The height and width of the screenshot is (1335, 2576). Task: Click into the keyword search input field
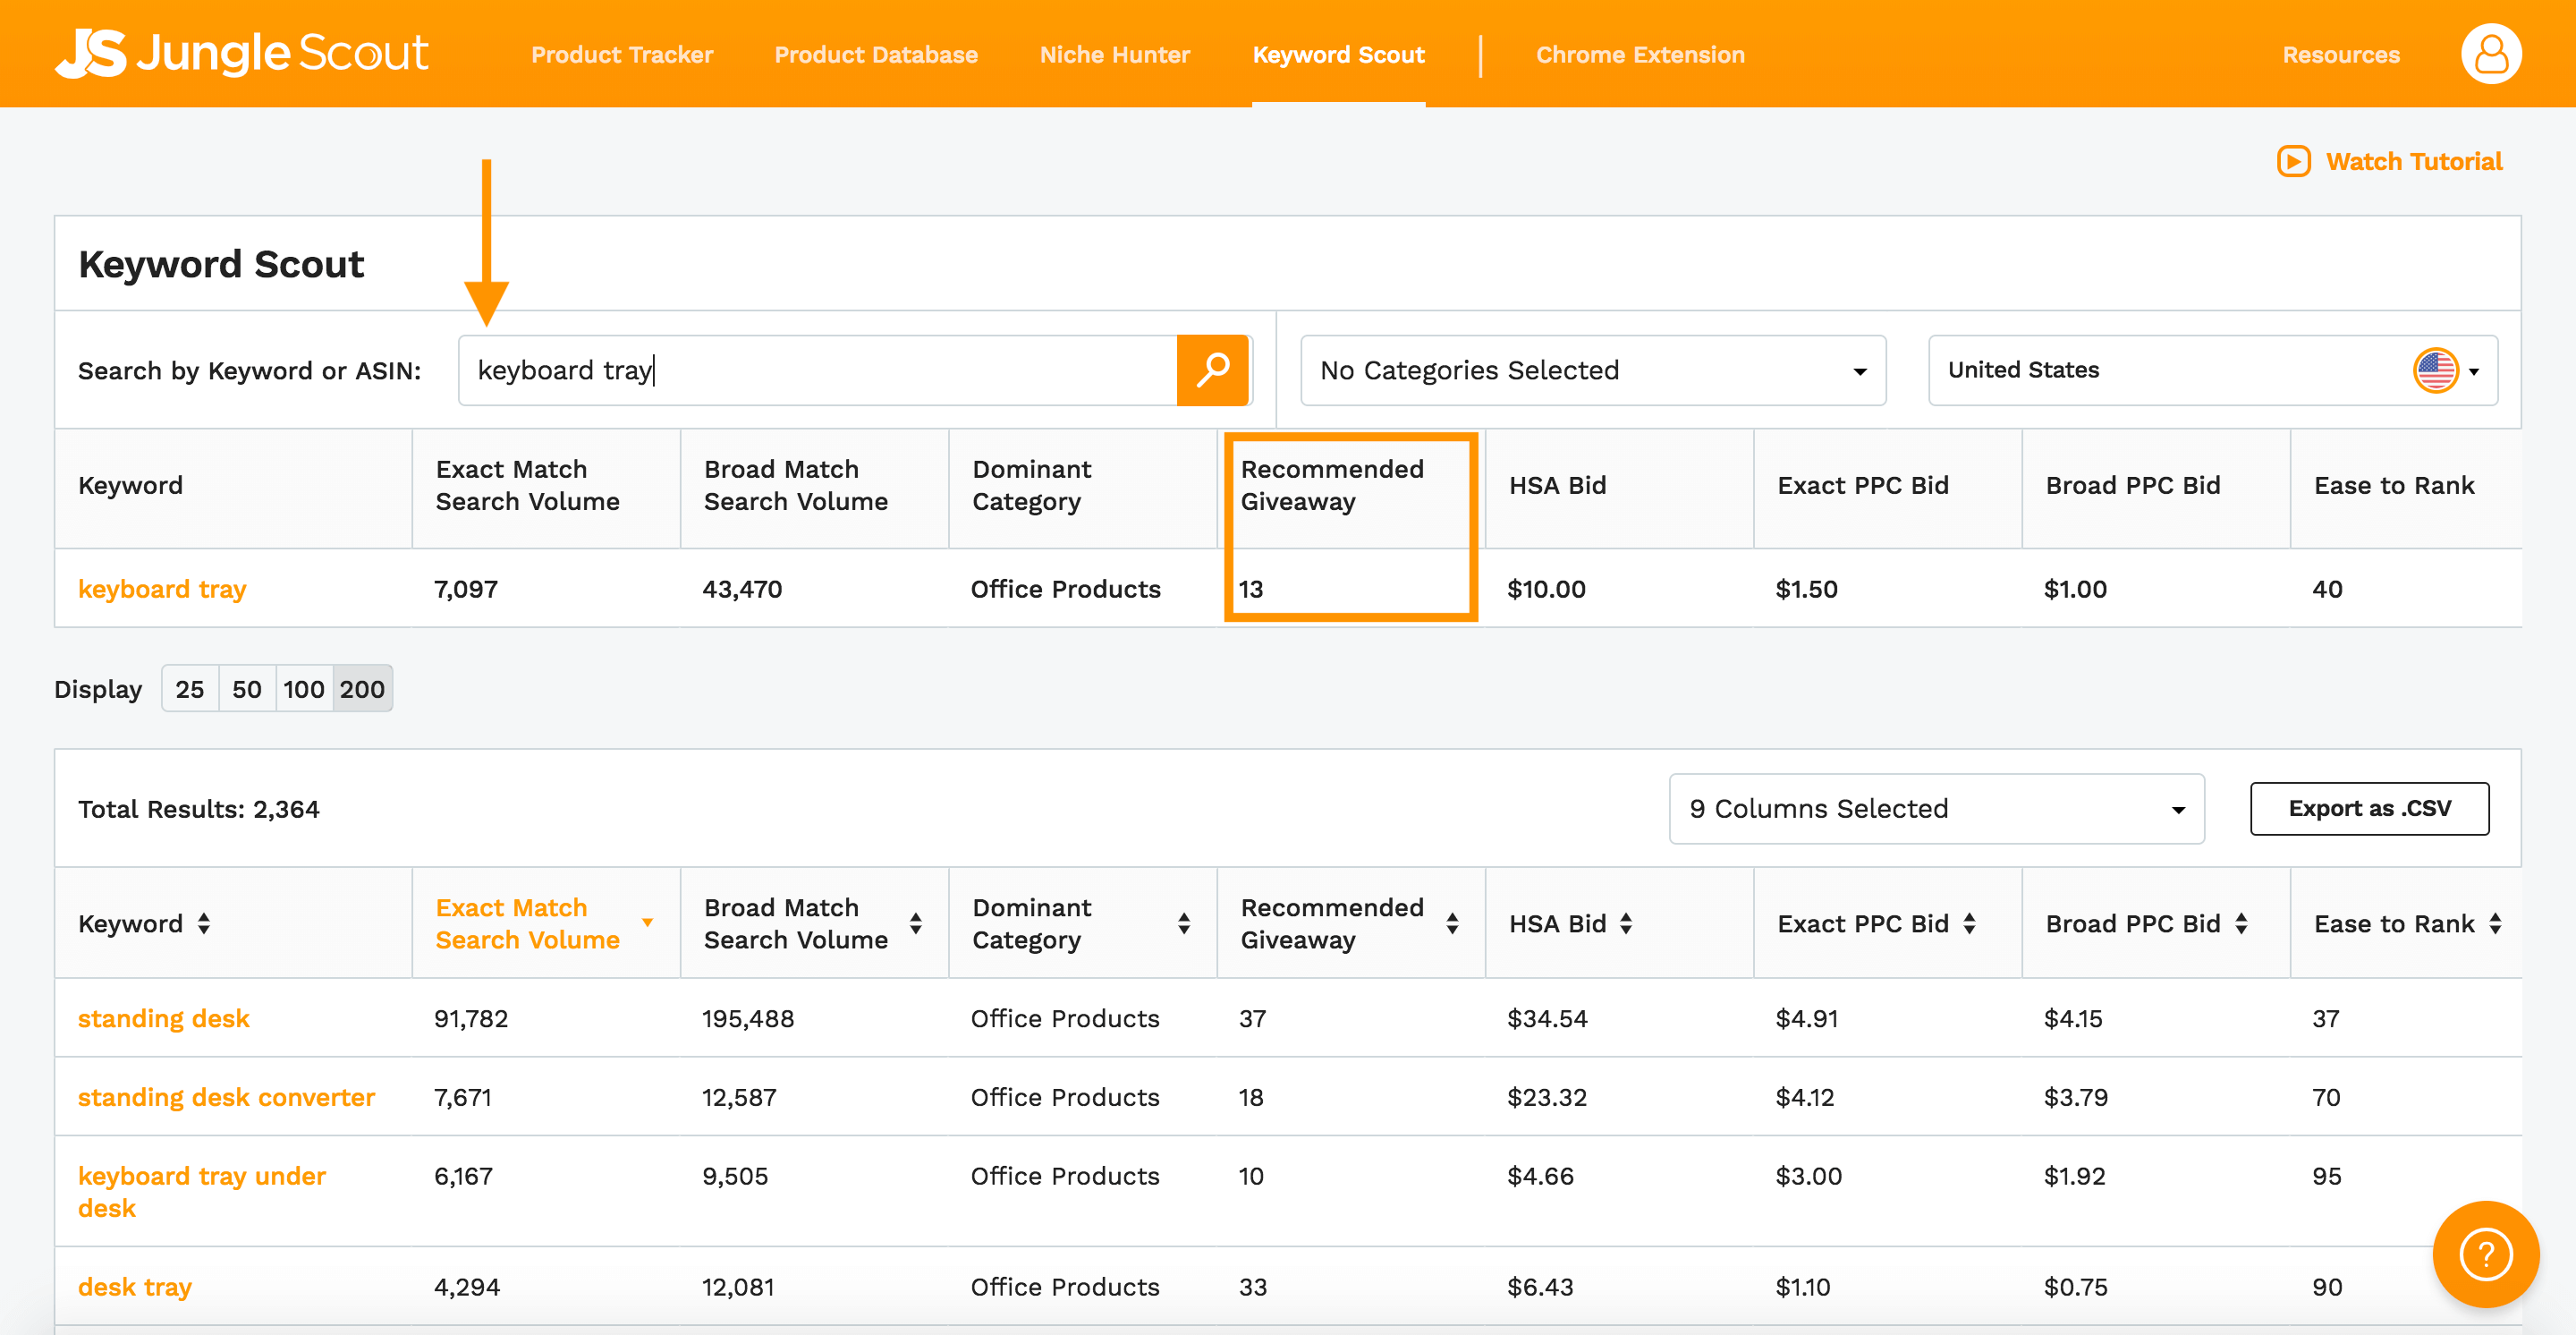[x=816, y=370]
